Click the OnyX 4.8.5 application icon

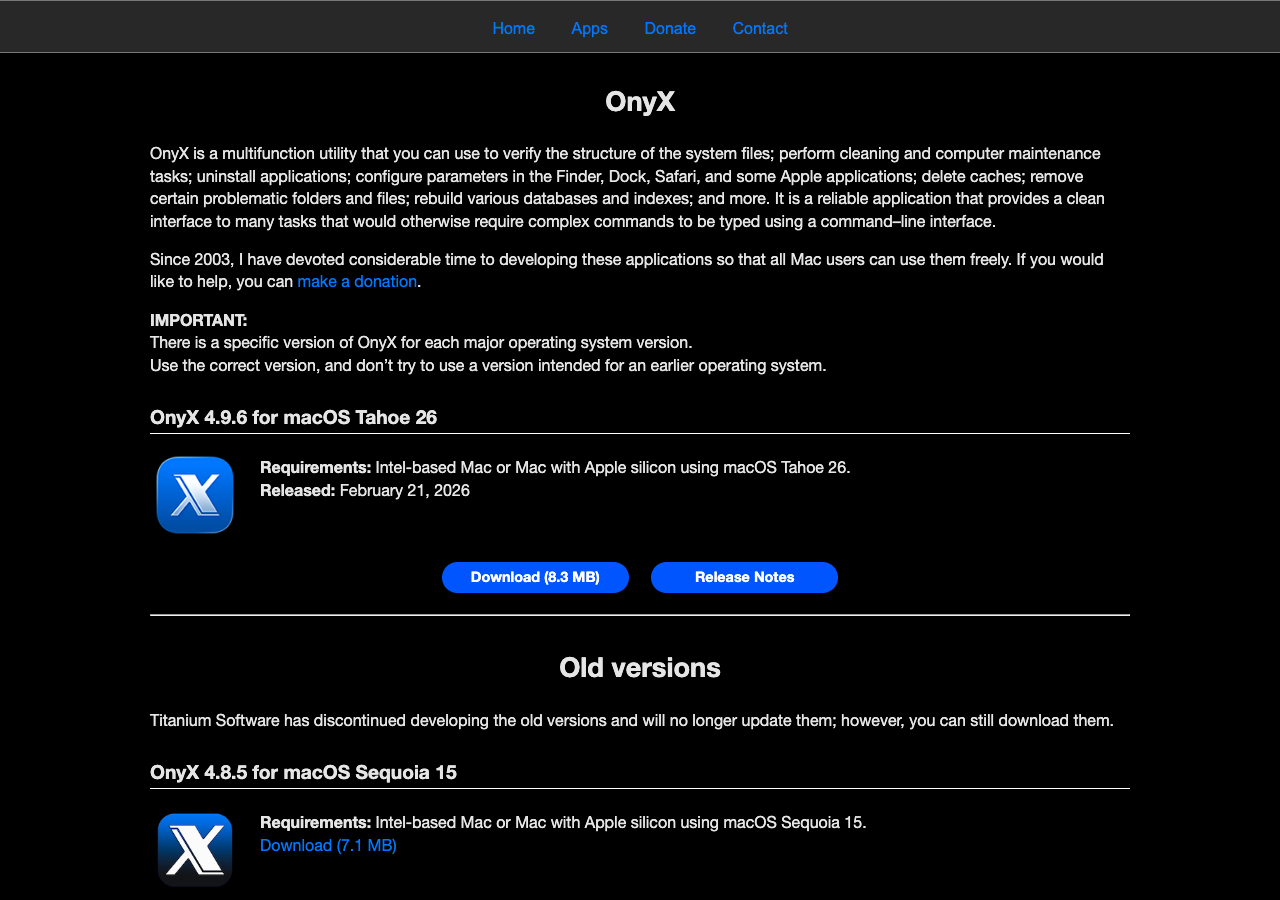195,849
